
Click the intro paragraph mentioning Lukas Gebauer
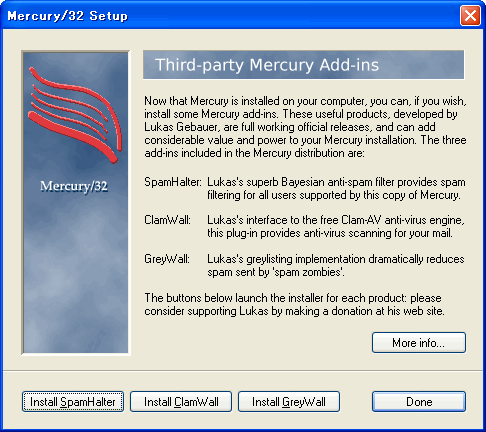click(x=305, y=127)
